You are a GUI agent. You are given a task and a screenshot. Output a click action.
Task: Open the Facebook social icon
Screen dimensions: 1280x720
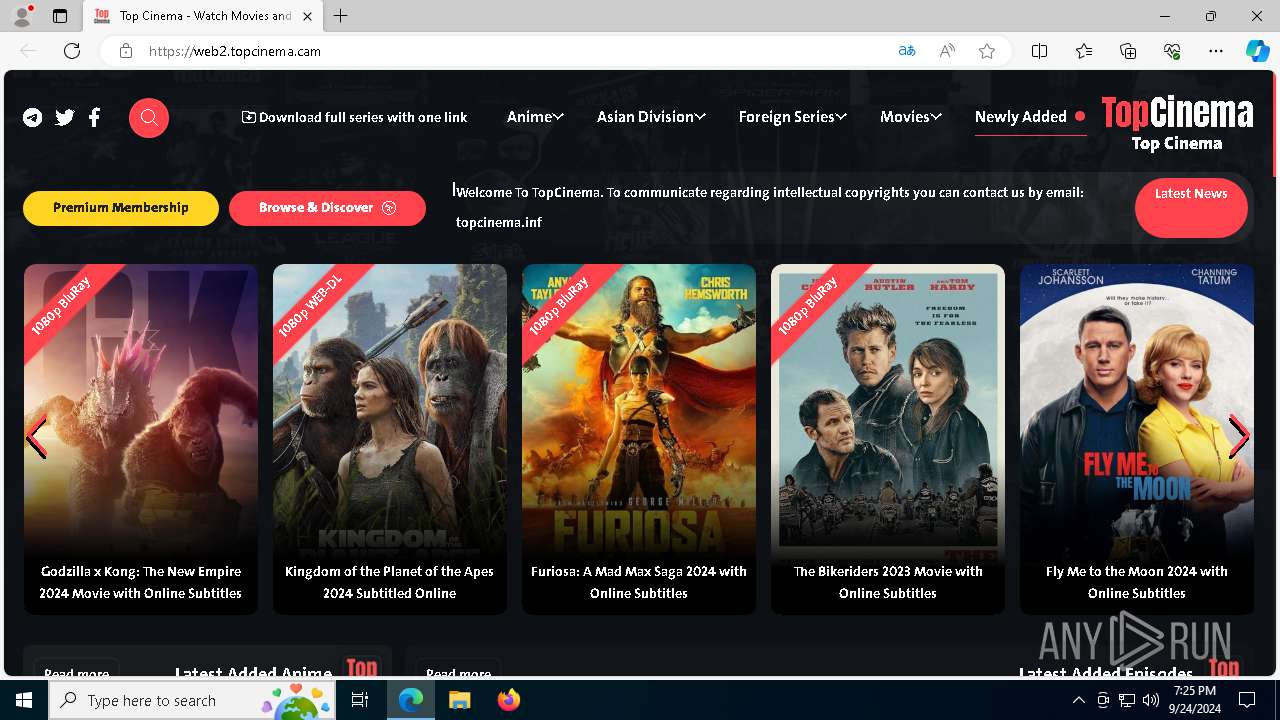(95, 118)
